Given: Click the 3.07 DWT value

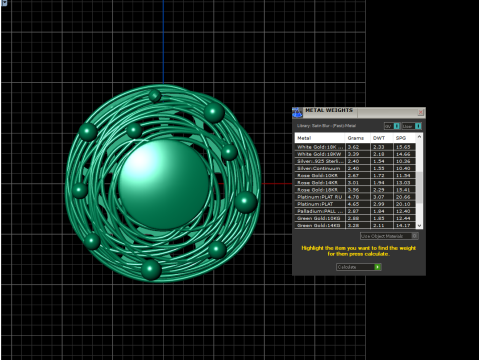Looking at the screenshot, I should tap(379, 197).
